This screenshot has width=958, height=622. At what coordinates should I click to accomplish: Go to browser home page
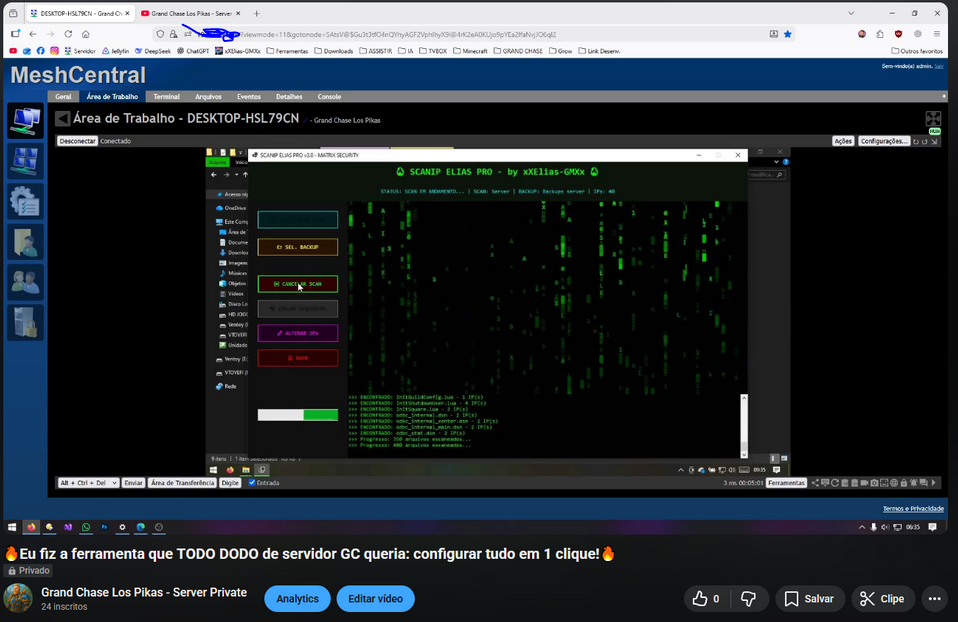point(86,34)
